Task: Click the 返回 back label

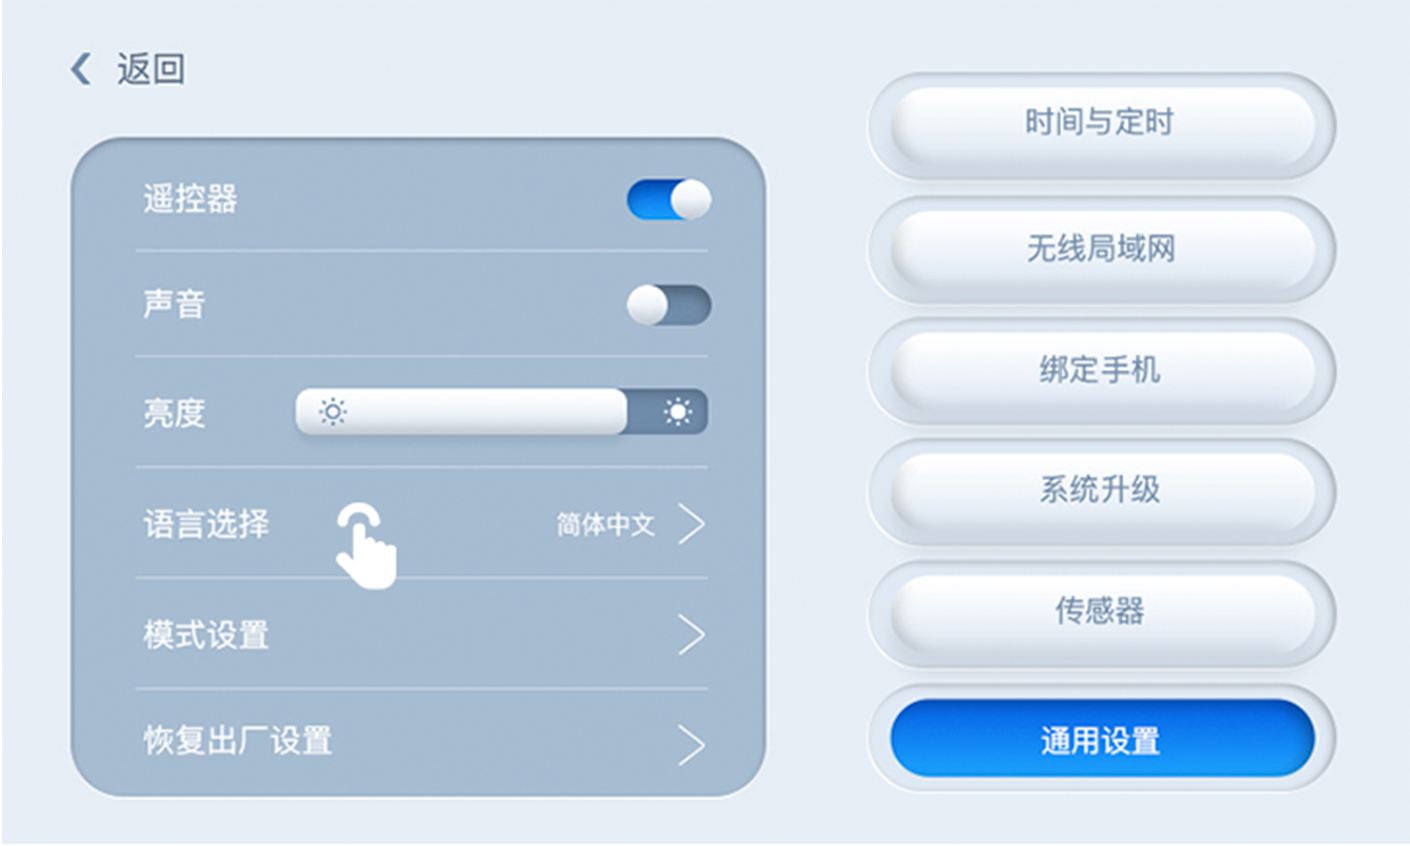Action: (x=151, y=69)
